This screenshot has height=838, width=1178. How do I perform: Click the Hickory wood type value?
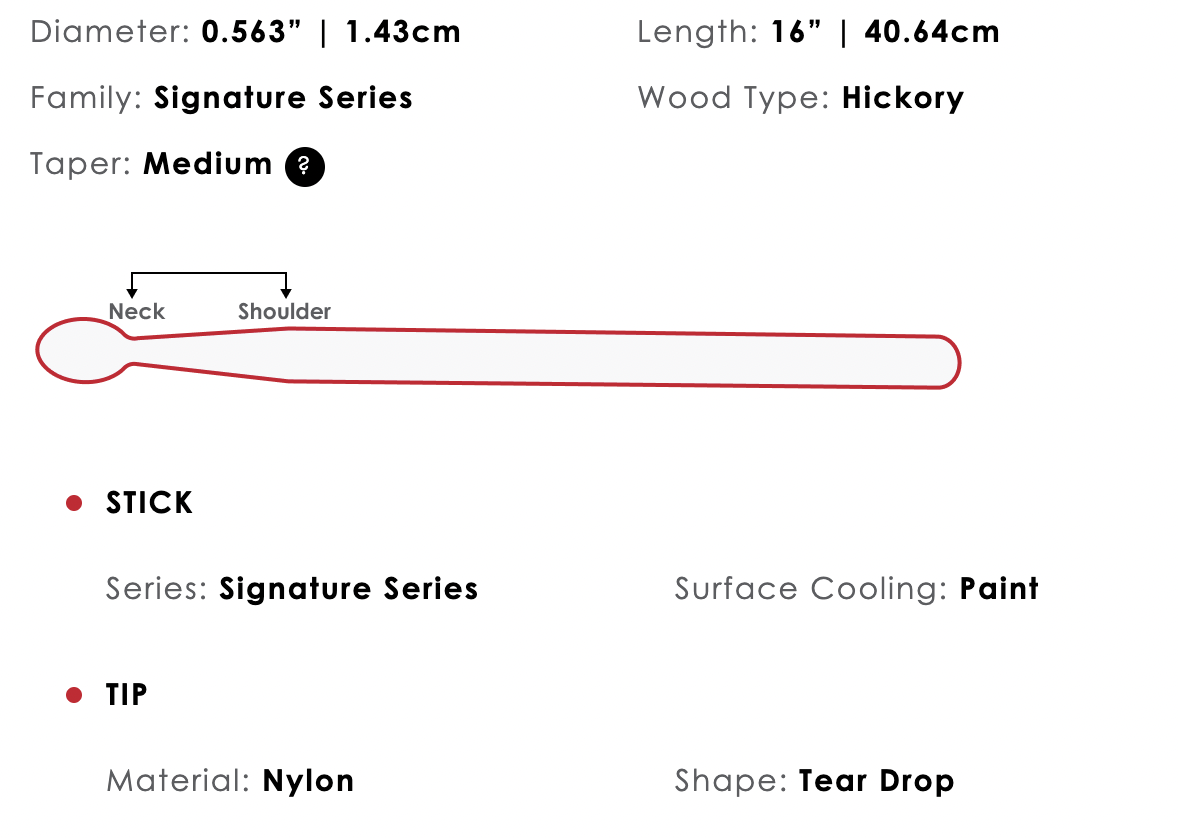coord(903,98)
